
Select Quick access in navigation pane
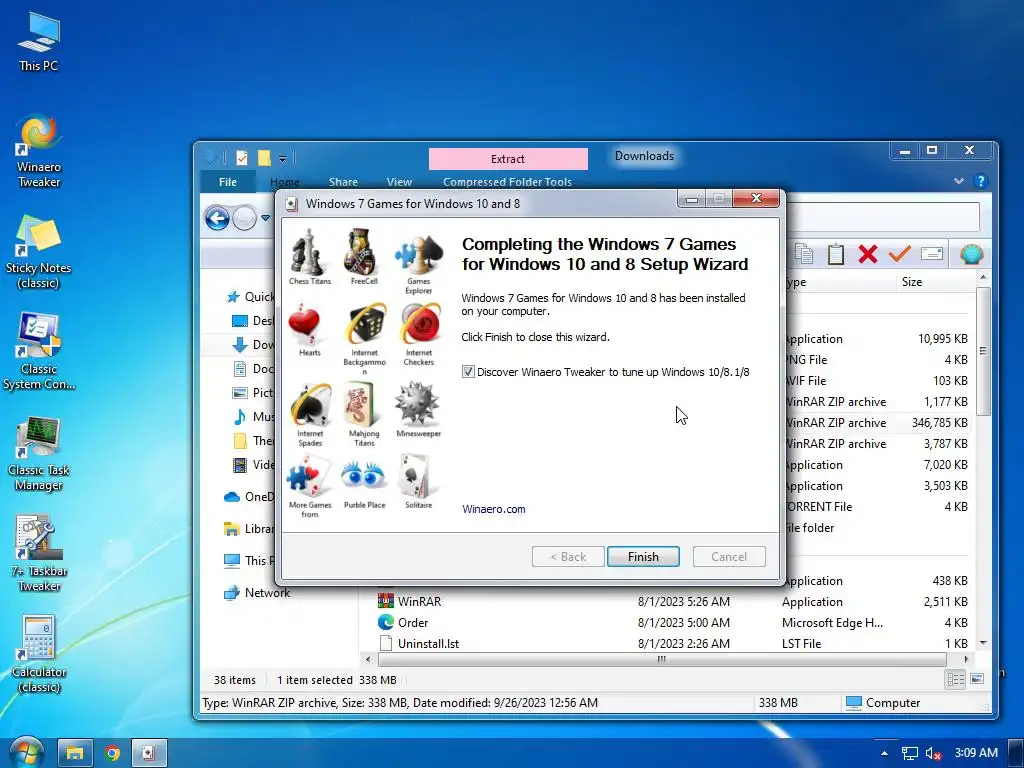[250, 296]
